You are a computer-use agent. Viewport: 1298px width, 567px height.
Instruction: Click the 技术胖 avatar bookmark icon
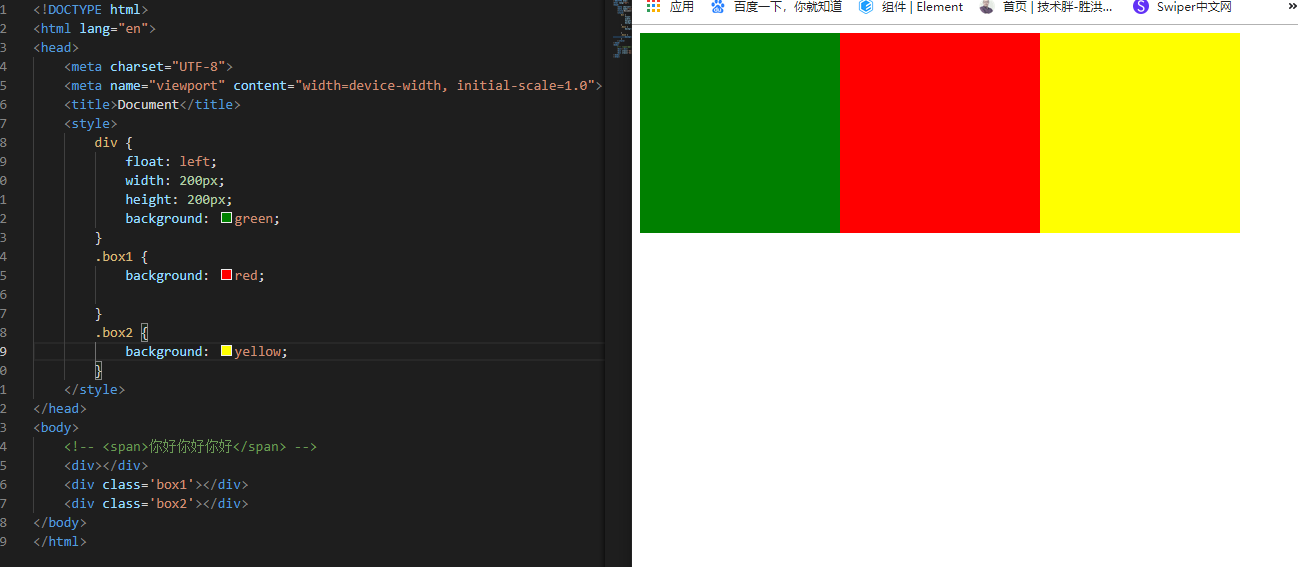pos(987,6)
